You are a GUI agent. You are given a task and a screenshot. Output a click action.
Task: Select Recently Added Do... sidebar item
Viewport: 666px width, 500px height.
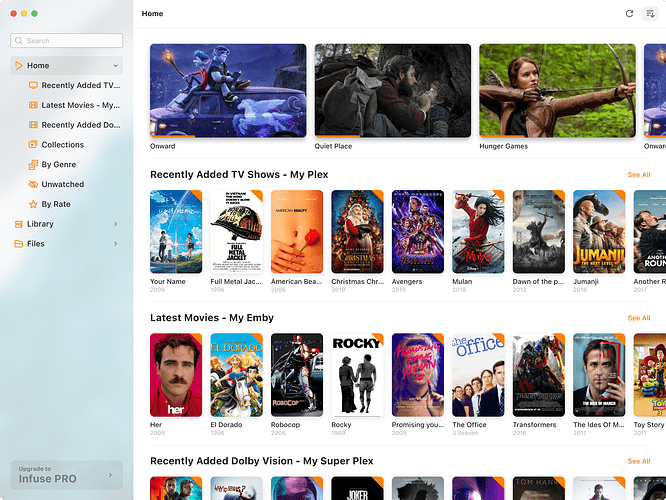(81, 125)
